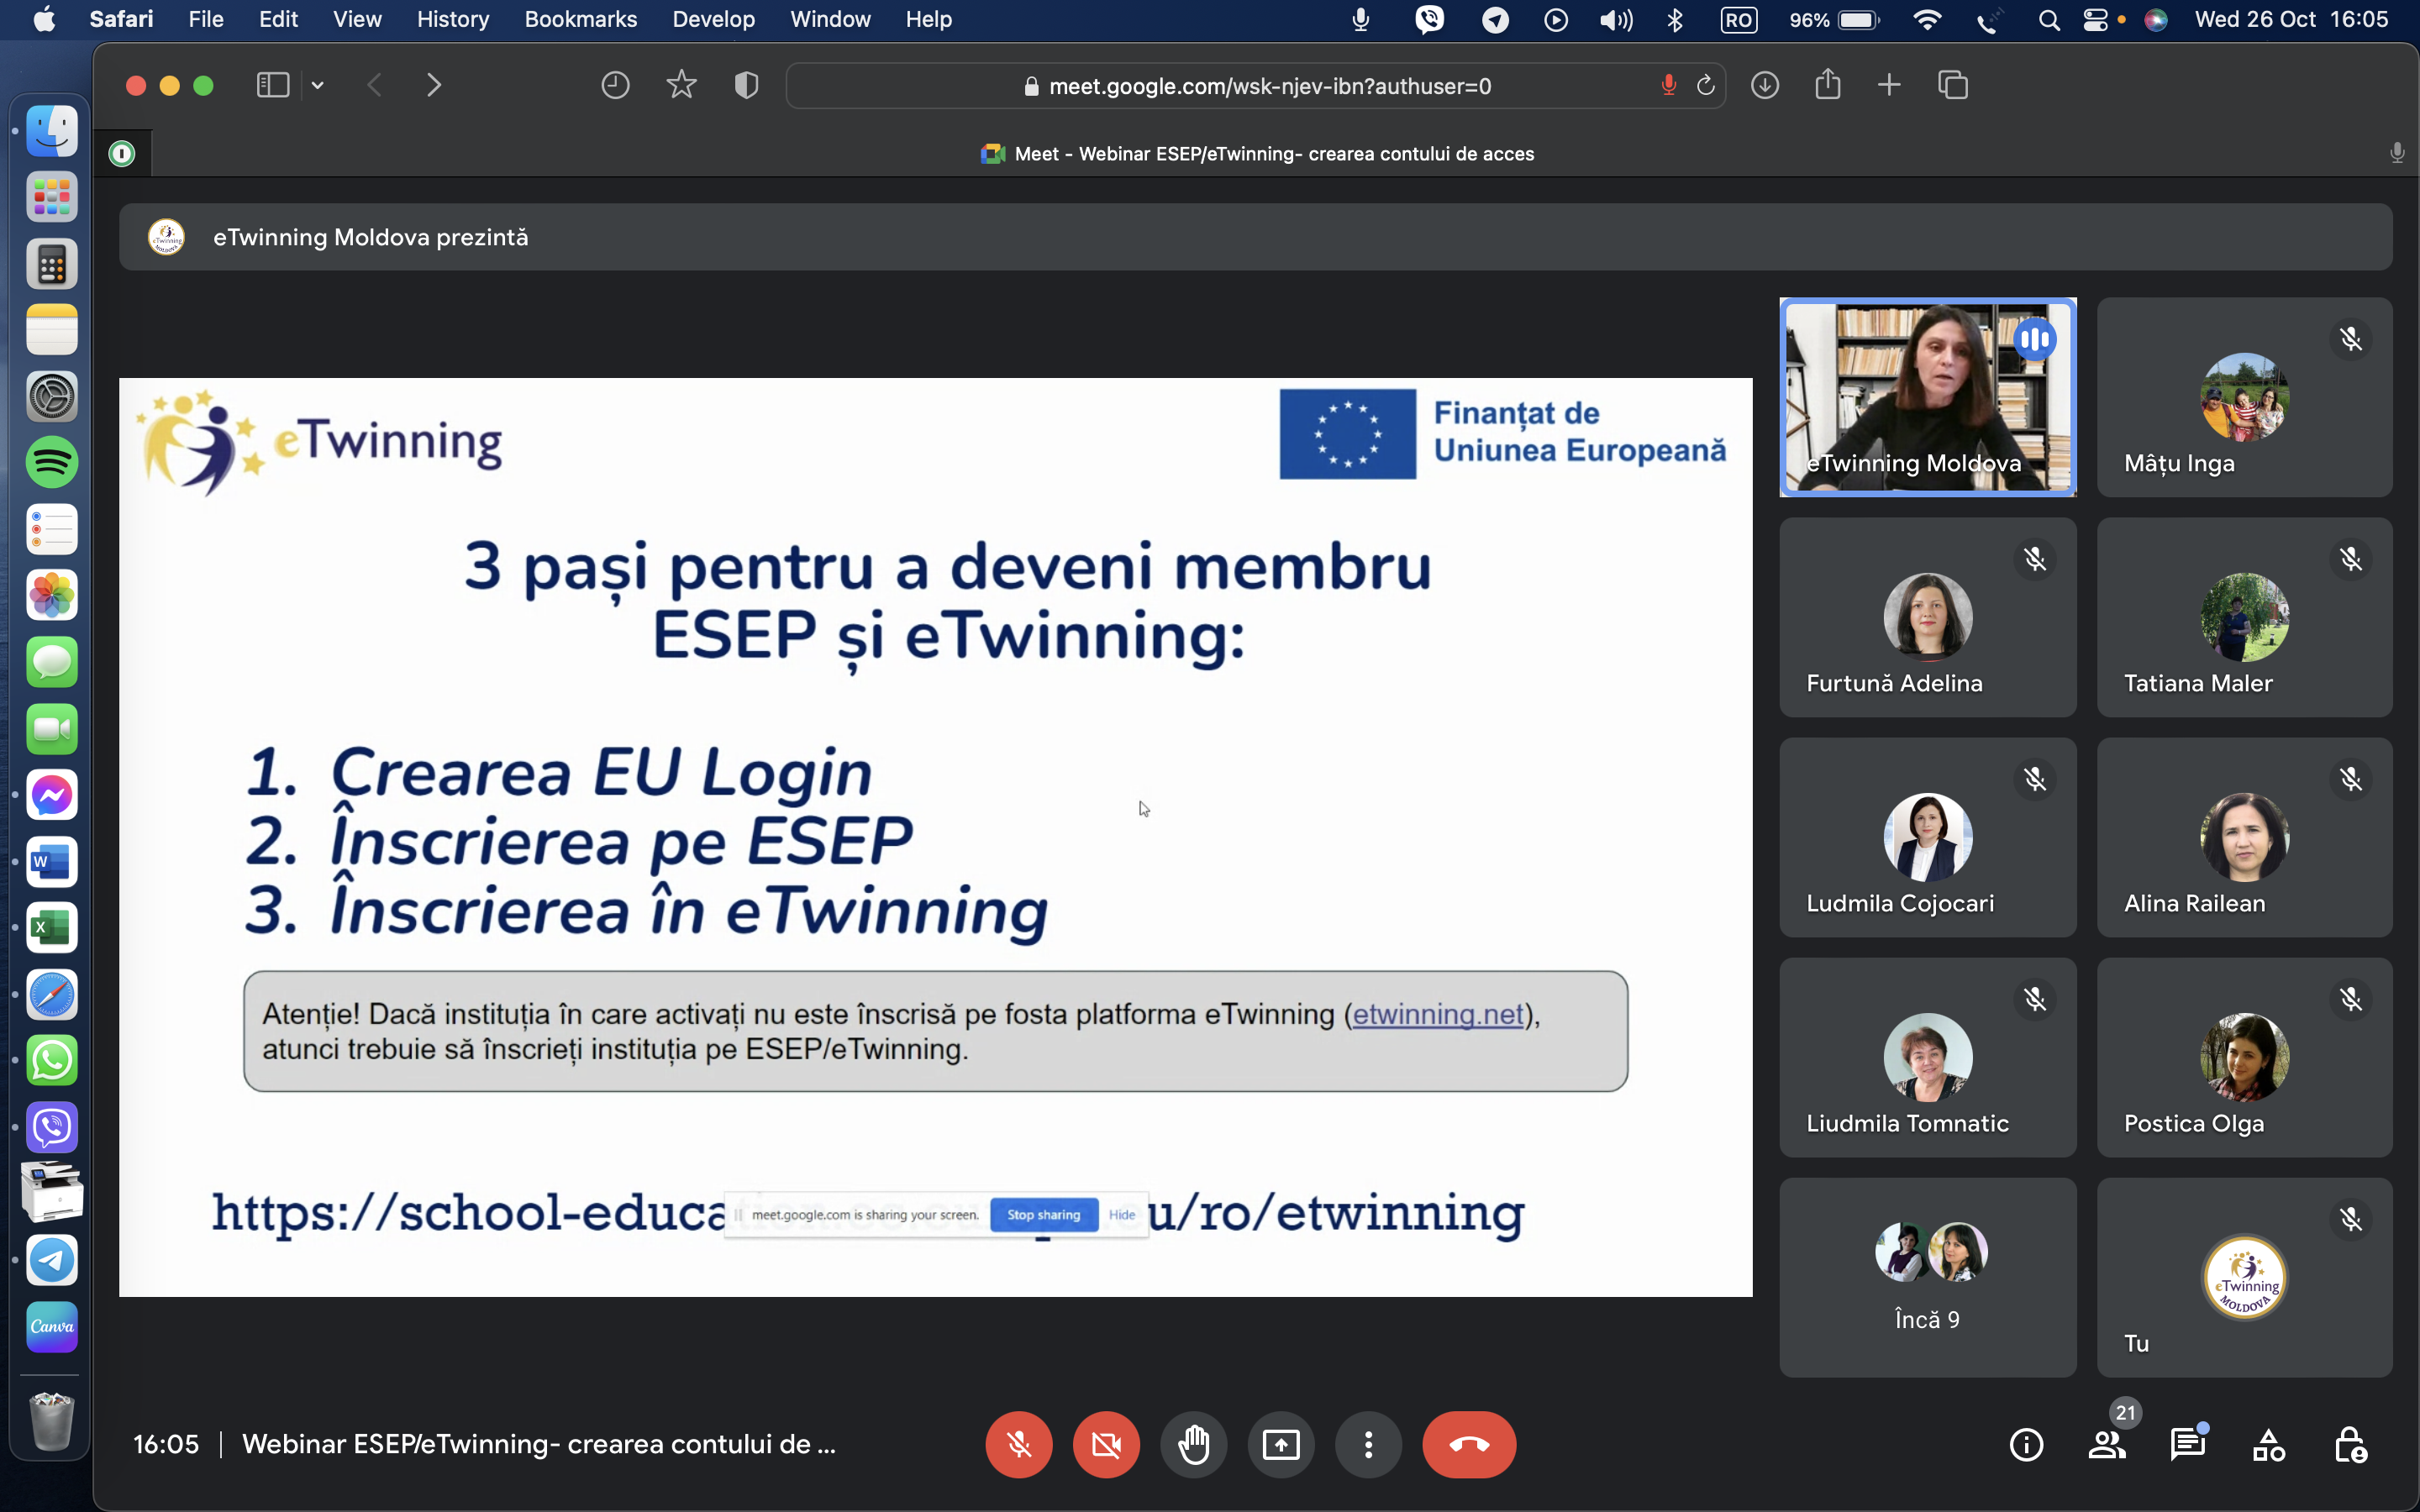The width and height of the screenshot is (2420, 1512).
Task: Open Viber from the Dock
Action: (x=52, y=1127)
